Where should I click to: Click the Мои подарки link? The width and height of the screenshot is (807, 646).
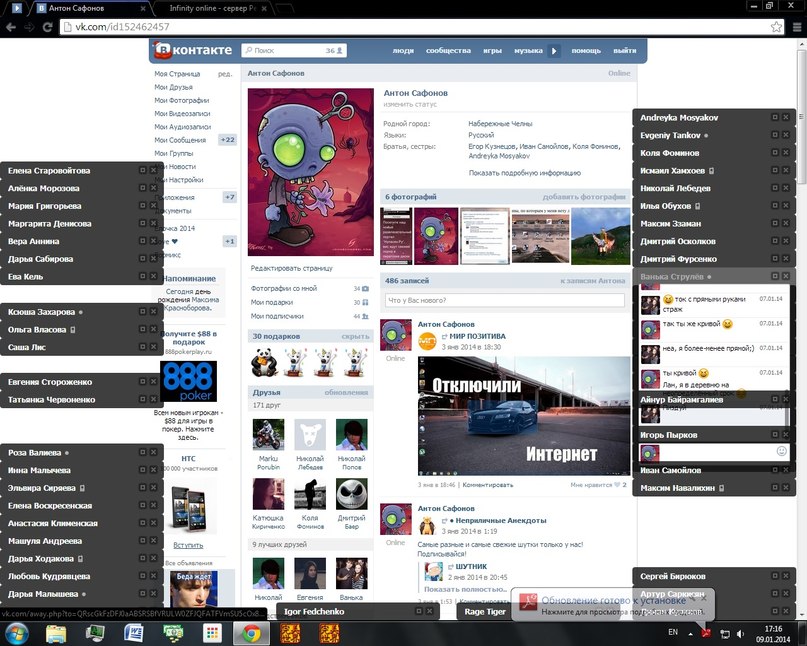point(272,302)
